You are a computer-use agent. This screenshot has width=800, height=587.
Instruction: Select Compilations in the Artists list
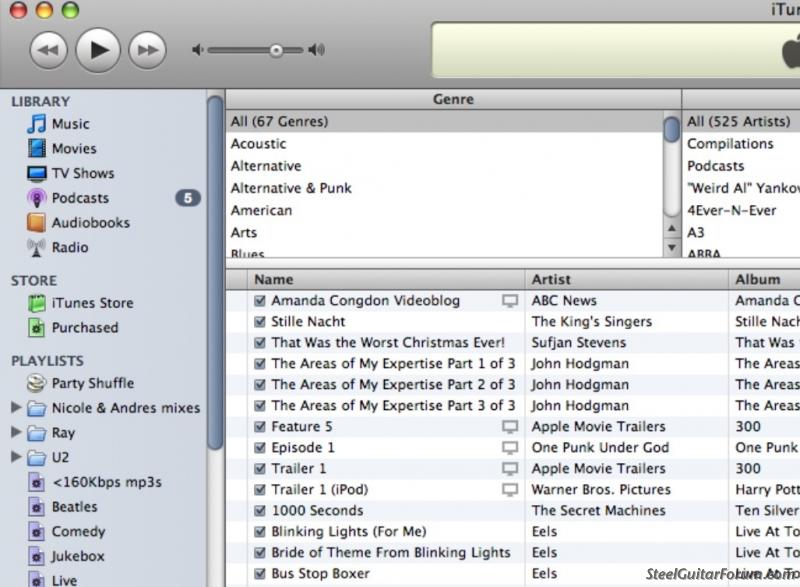click(x=741, y=144)
